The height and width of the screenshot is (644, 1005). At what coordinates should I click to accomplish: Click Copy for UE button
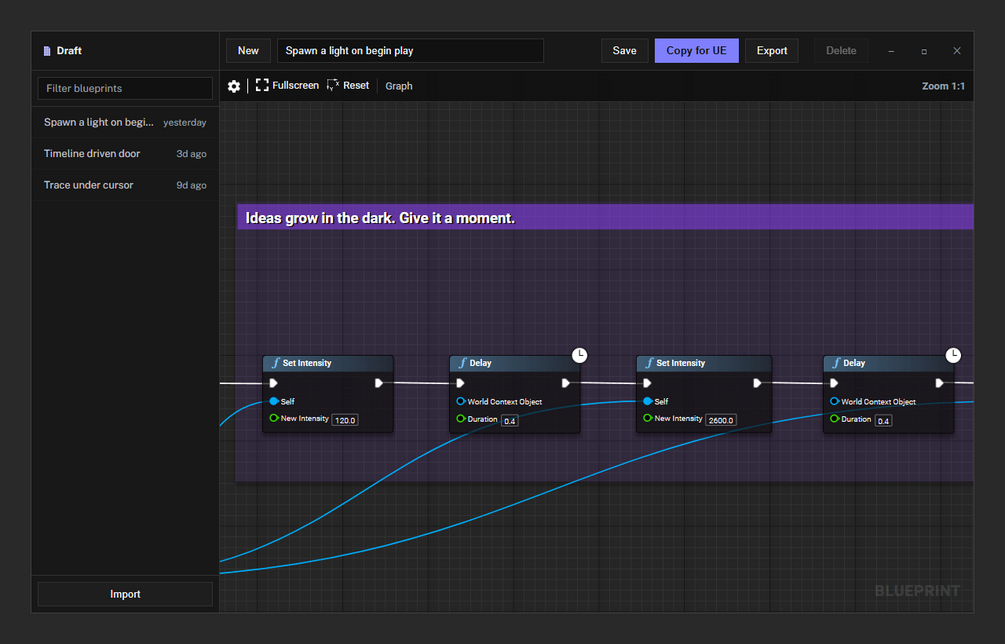point(696,51)
